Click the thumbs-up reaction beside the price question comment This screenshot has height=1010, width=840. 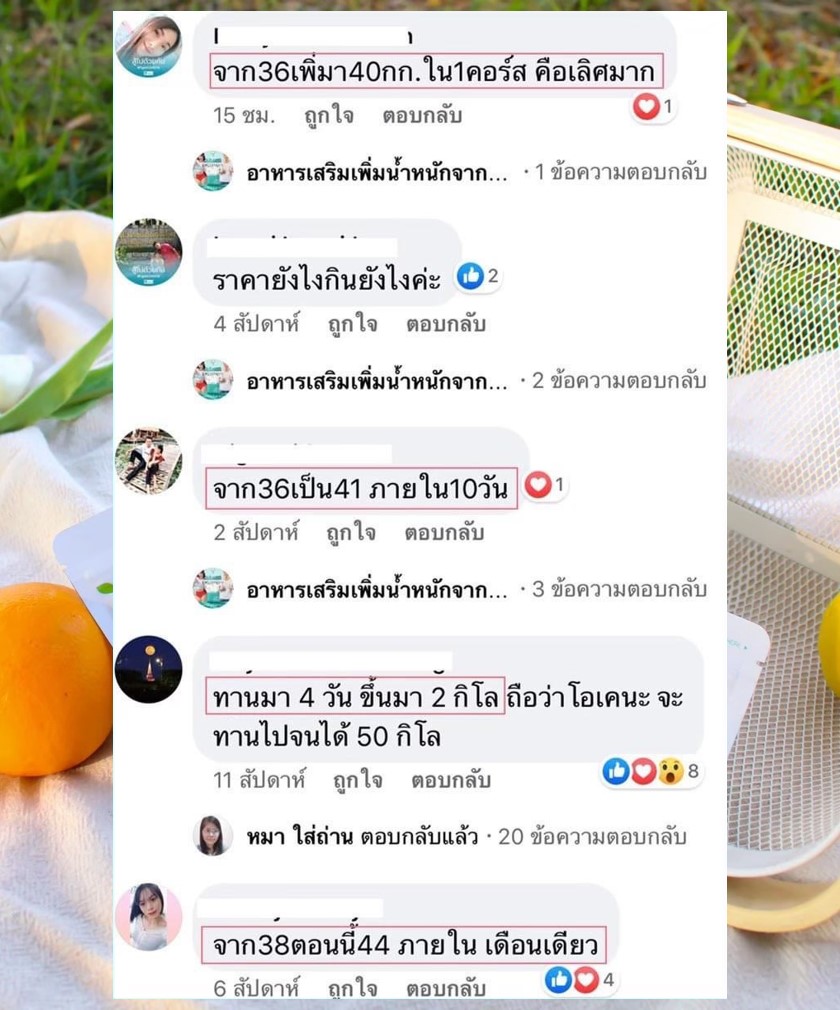coord(470,276)
